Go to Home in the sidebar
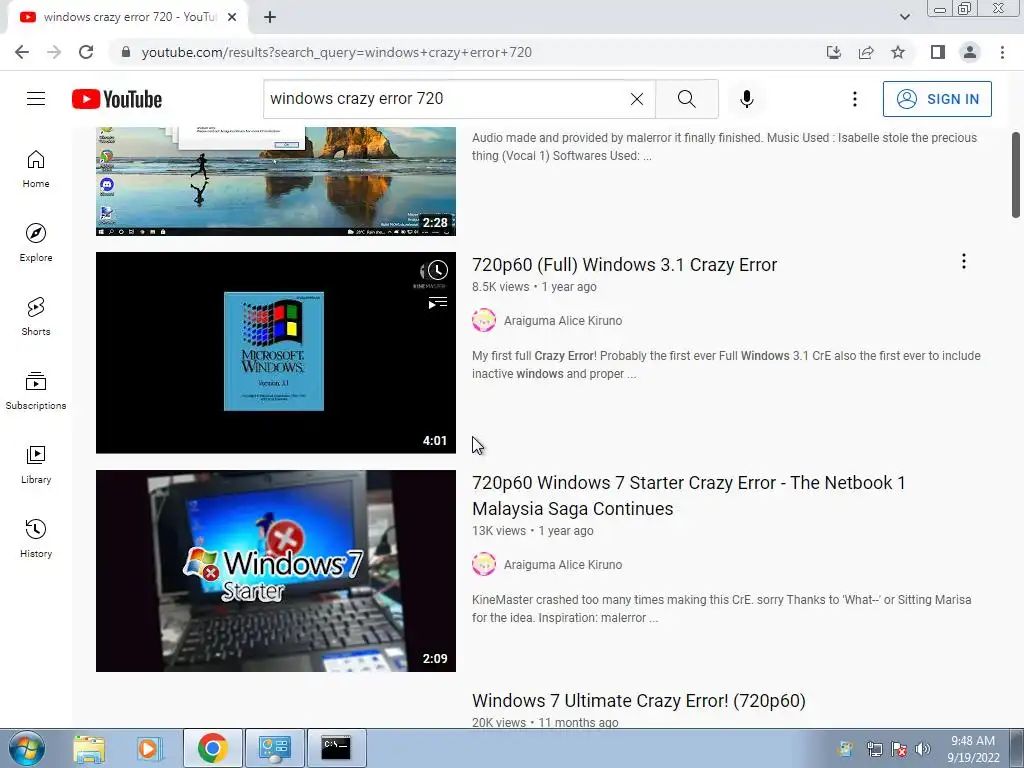The image size is (1024, 768). click(36, 169)
